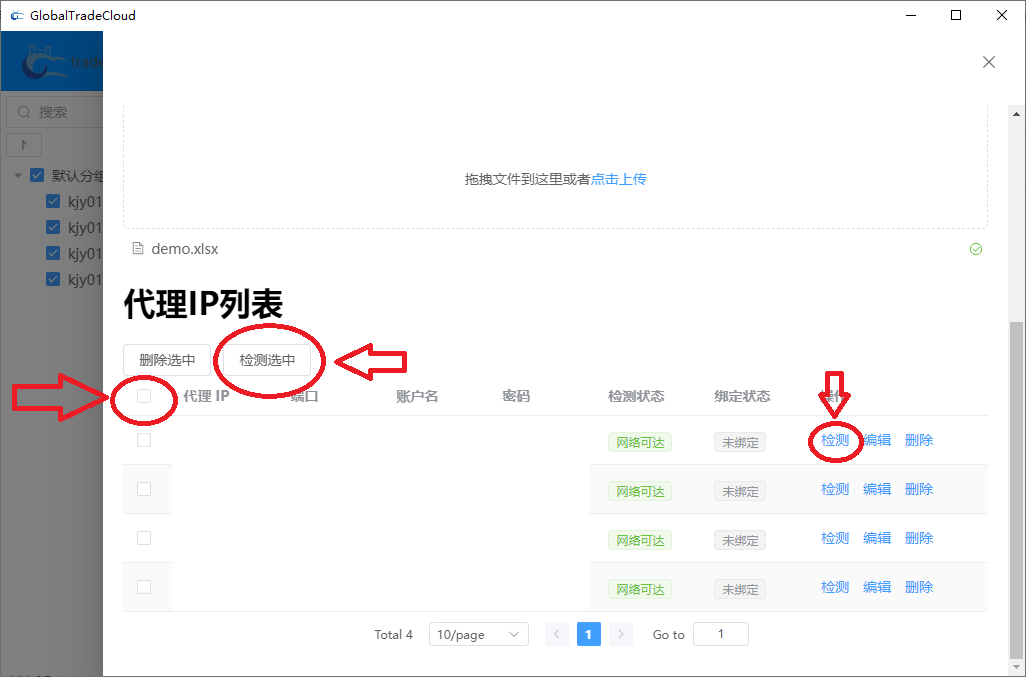Click the Go to page number input field
1026x677 pixels.
tap(720, 633)
